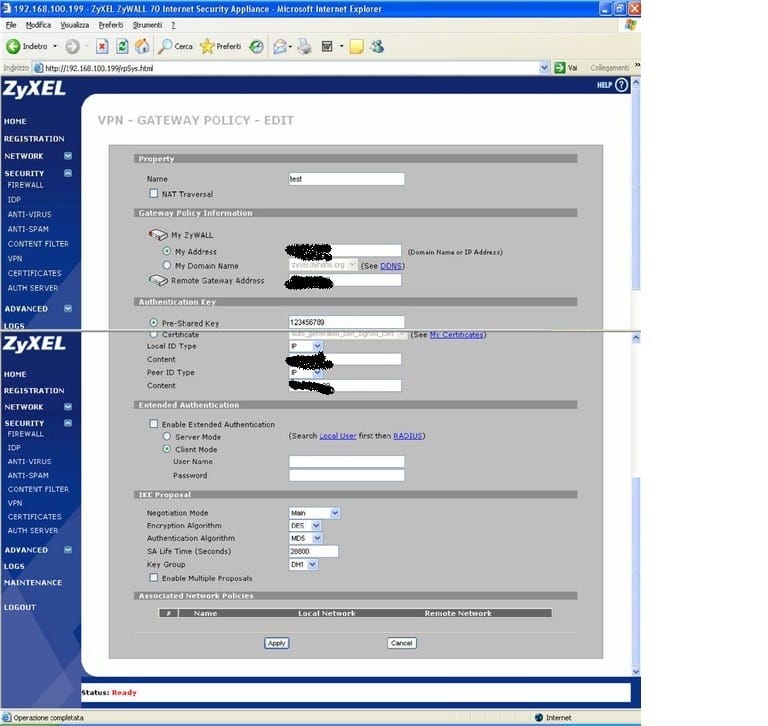
Task: Open the Key Group DH1 dropdown
Action: click(304, 565)
